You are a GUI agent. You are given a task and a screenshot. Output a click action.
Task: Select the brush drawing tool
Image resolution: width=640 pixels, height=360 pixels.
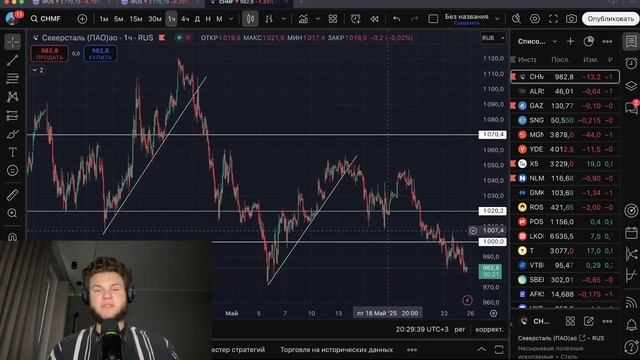pyautogui.click(x=13, y=134)
